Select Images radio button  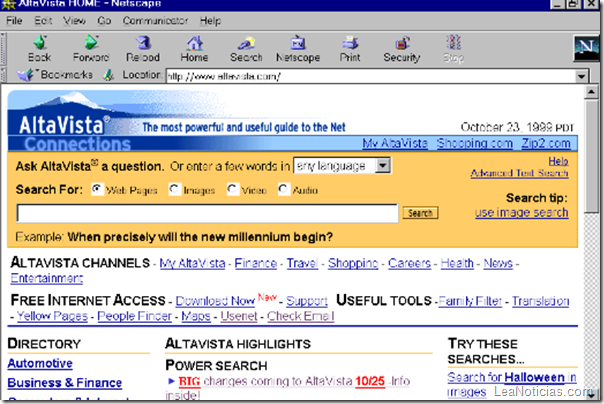click(x=174, y=189)
